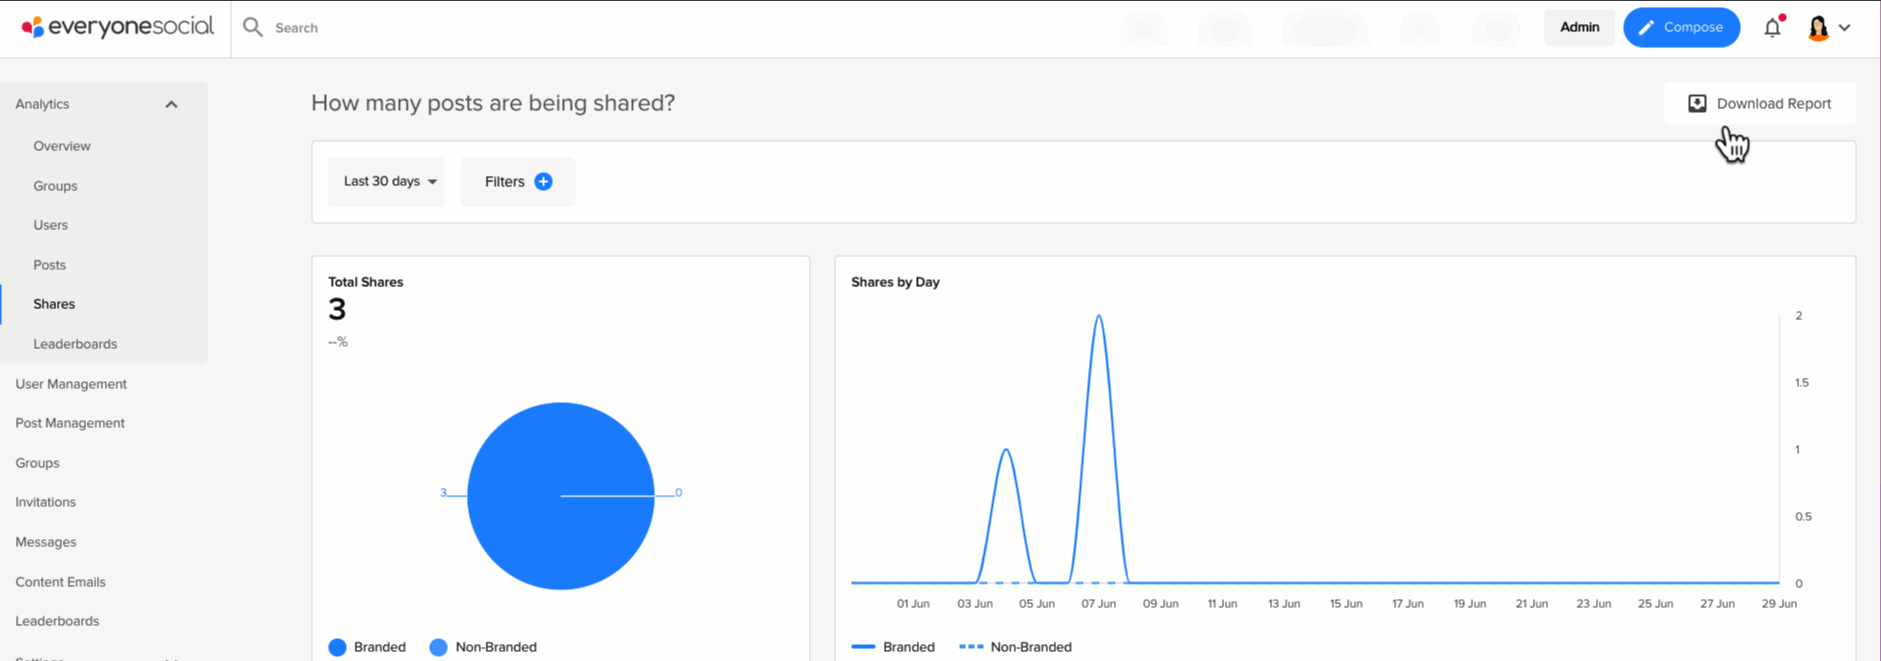This screenshot has width=1881, height=661.
Task: Open Leaderboards below Content Emails
Action: pos(57,621)
